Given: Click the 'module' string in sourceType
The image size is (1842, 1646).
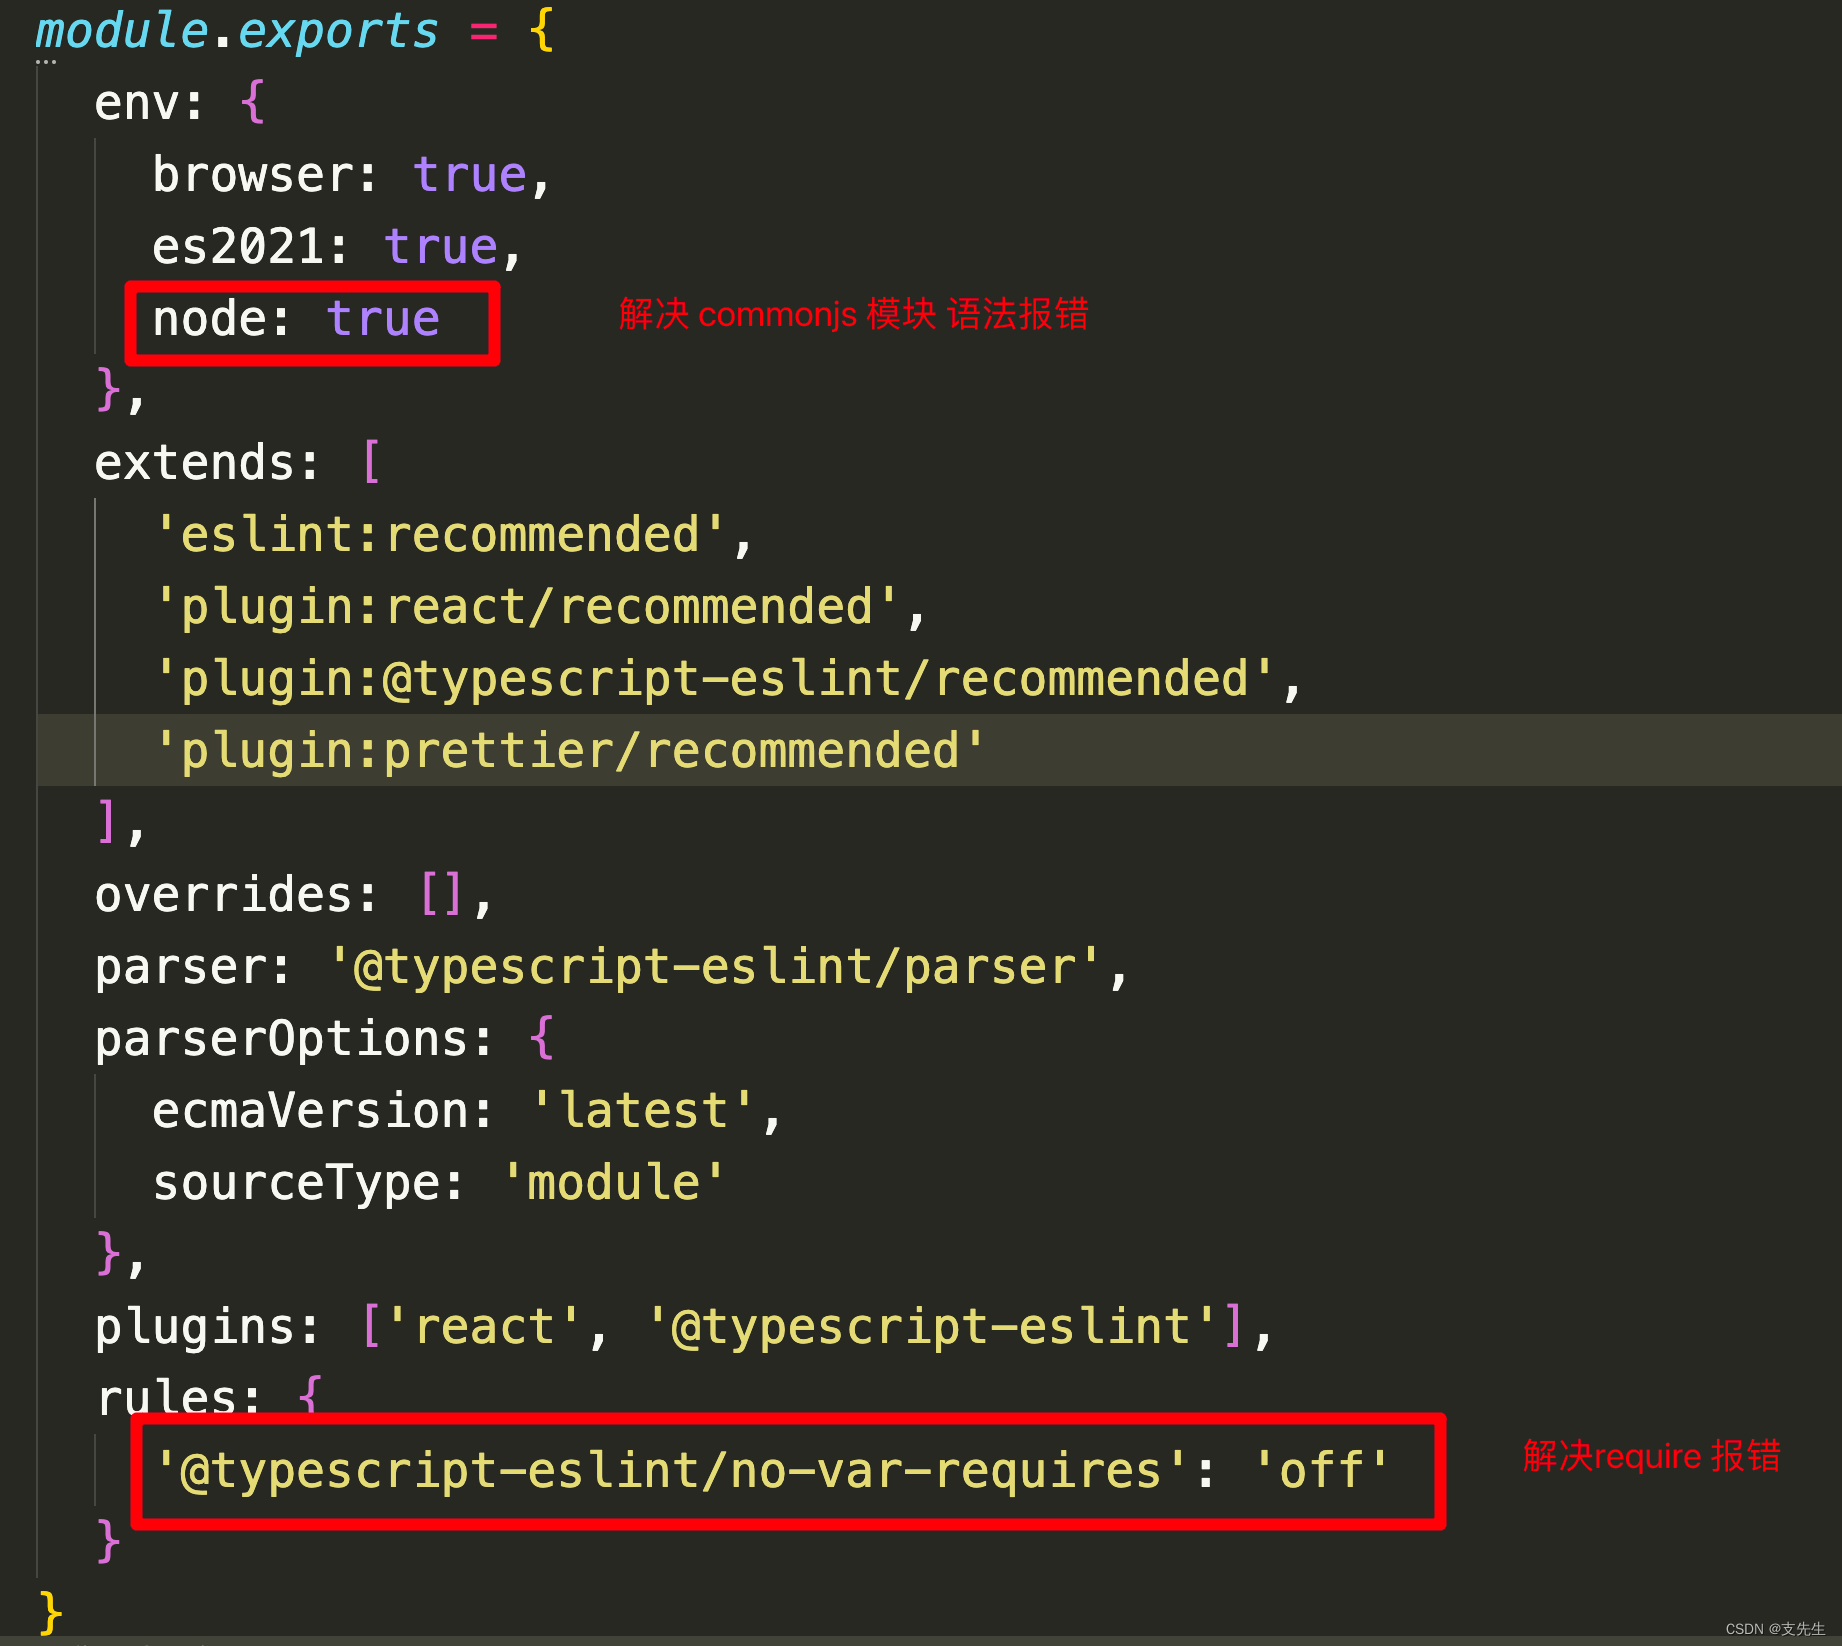Looking at the screenshot, I should (x=614, y=1183).
